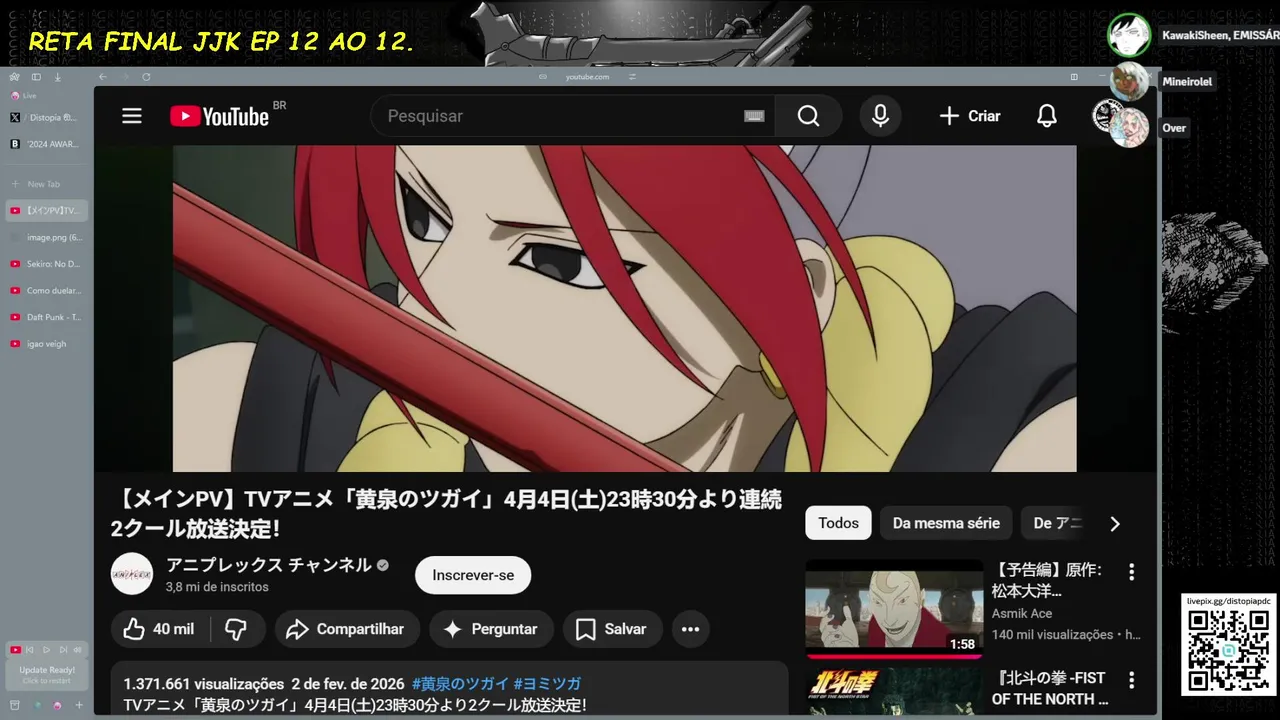The height and width of the screenshot is (720, 1280).
Task: Open options for Fist of the North Star video
Action: click(x=1131, y=680)
